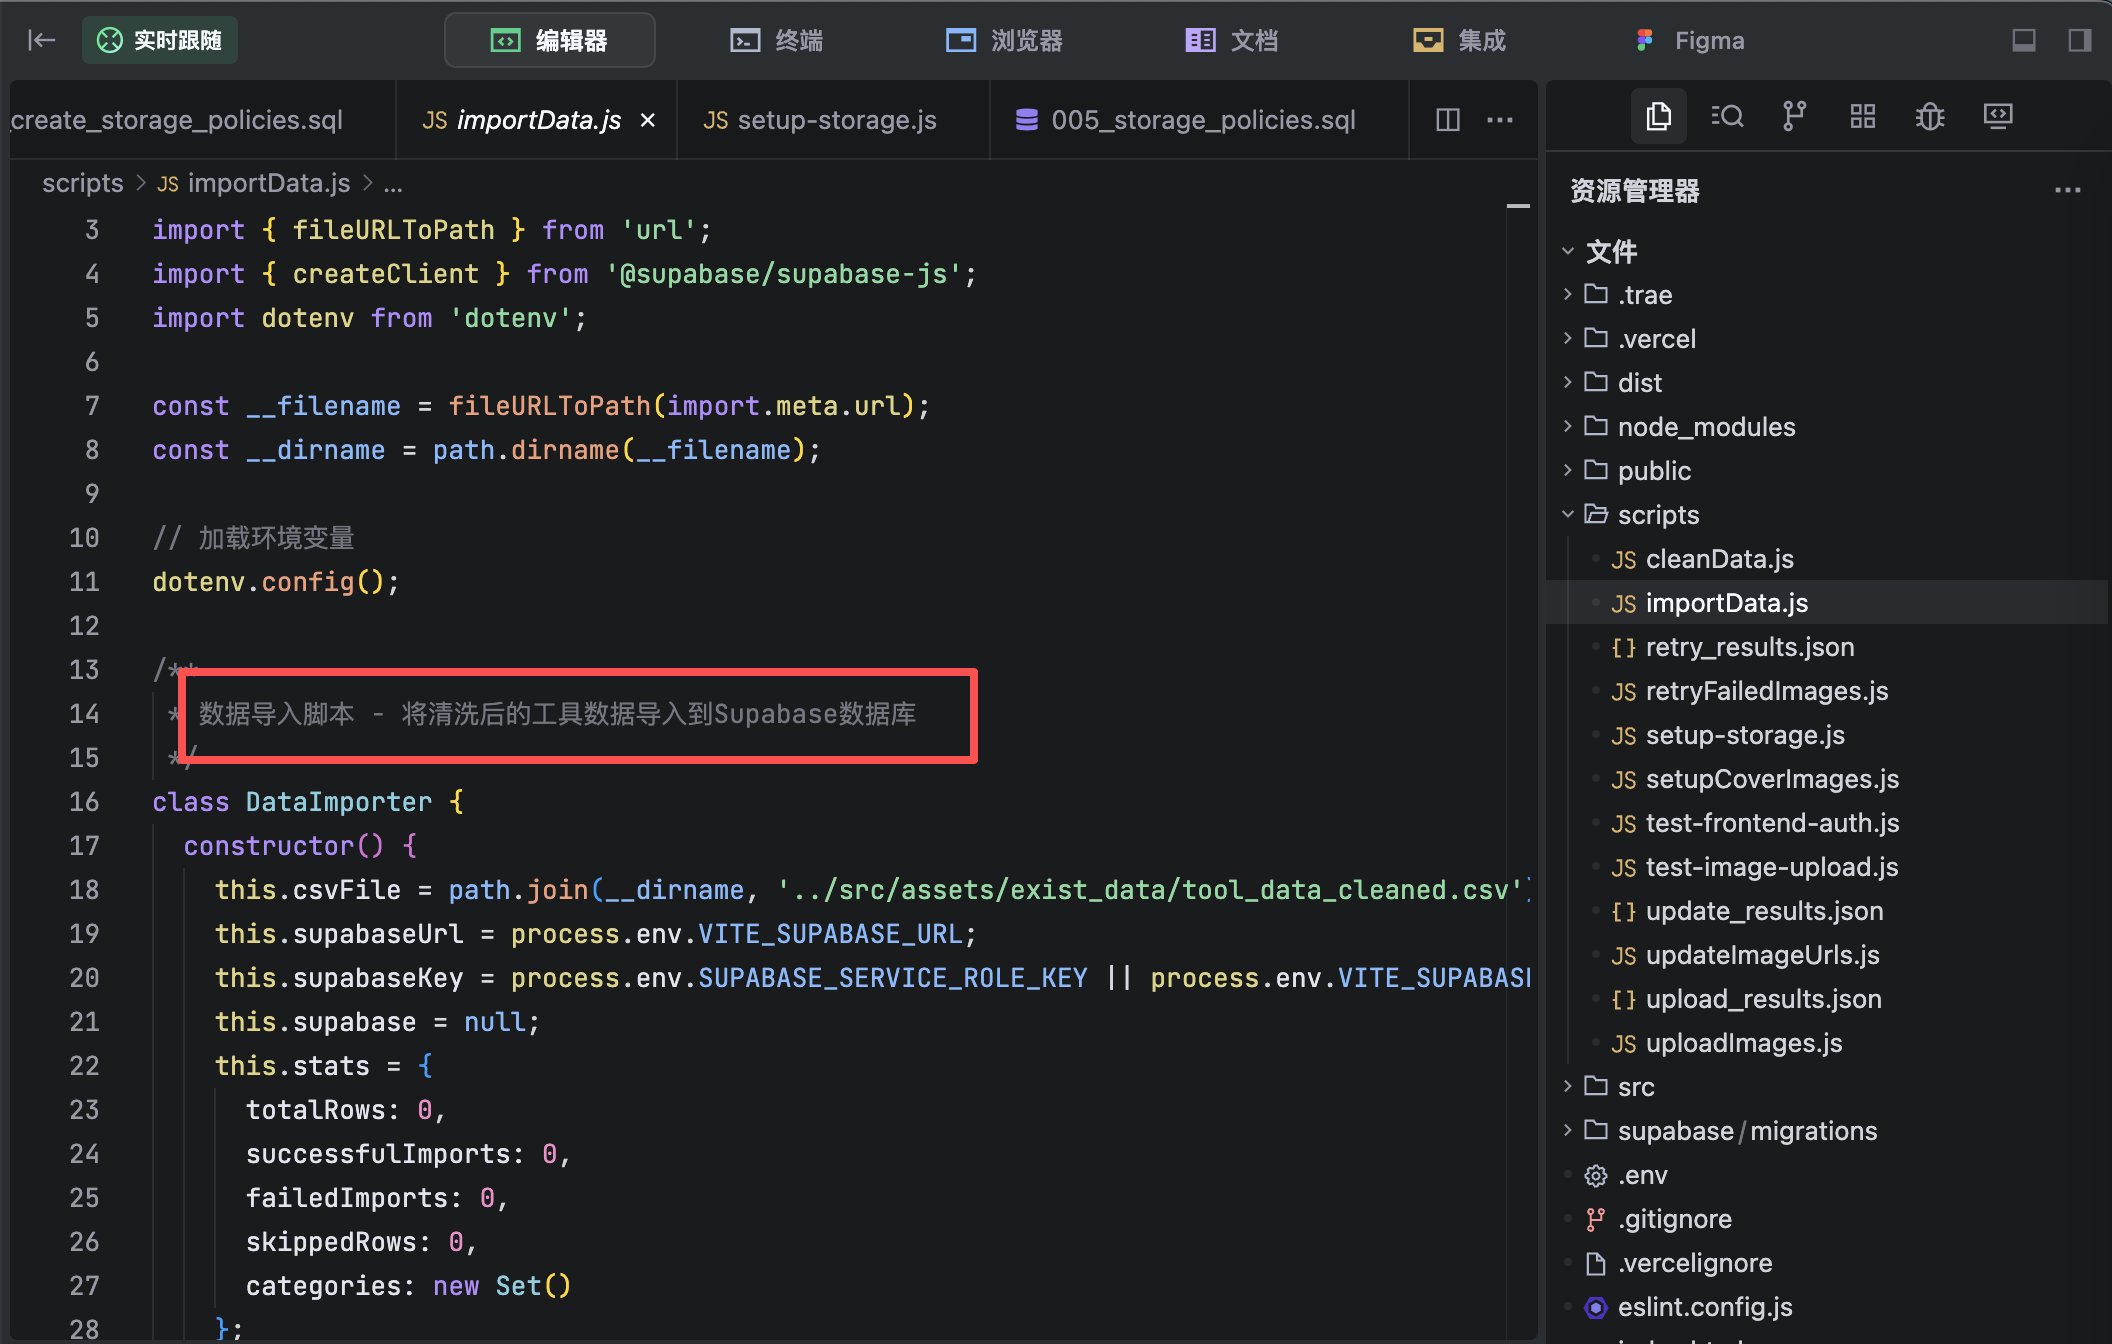The image size is (2112, 1344).
Task: Open the debug bug icon
Action: pyautogui.click(x=1930, y=117)
